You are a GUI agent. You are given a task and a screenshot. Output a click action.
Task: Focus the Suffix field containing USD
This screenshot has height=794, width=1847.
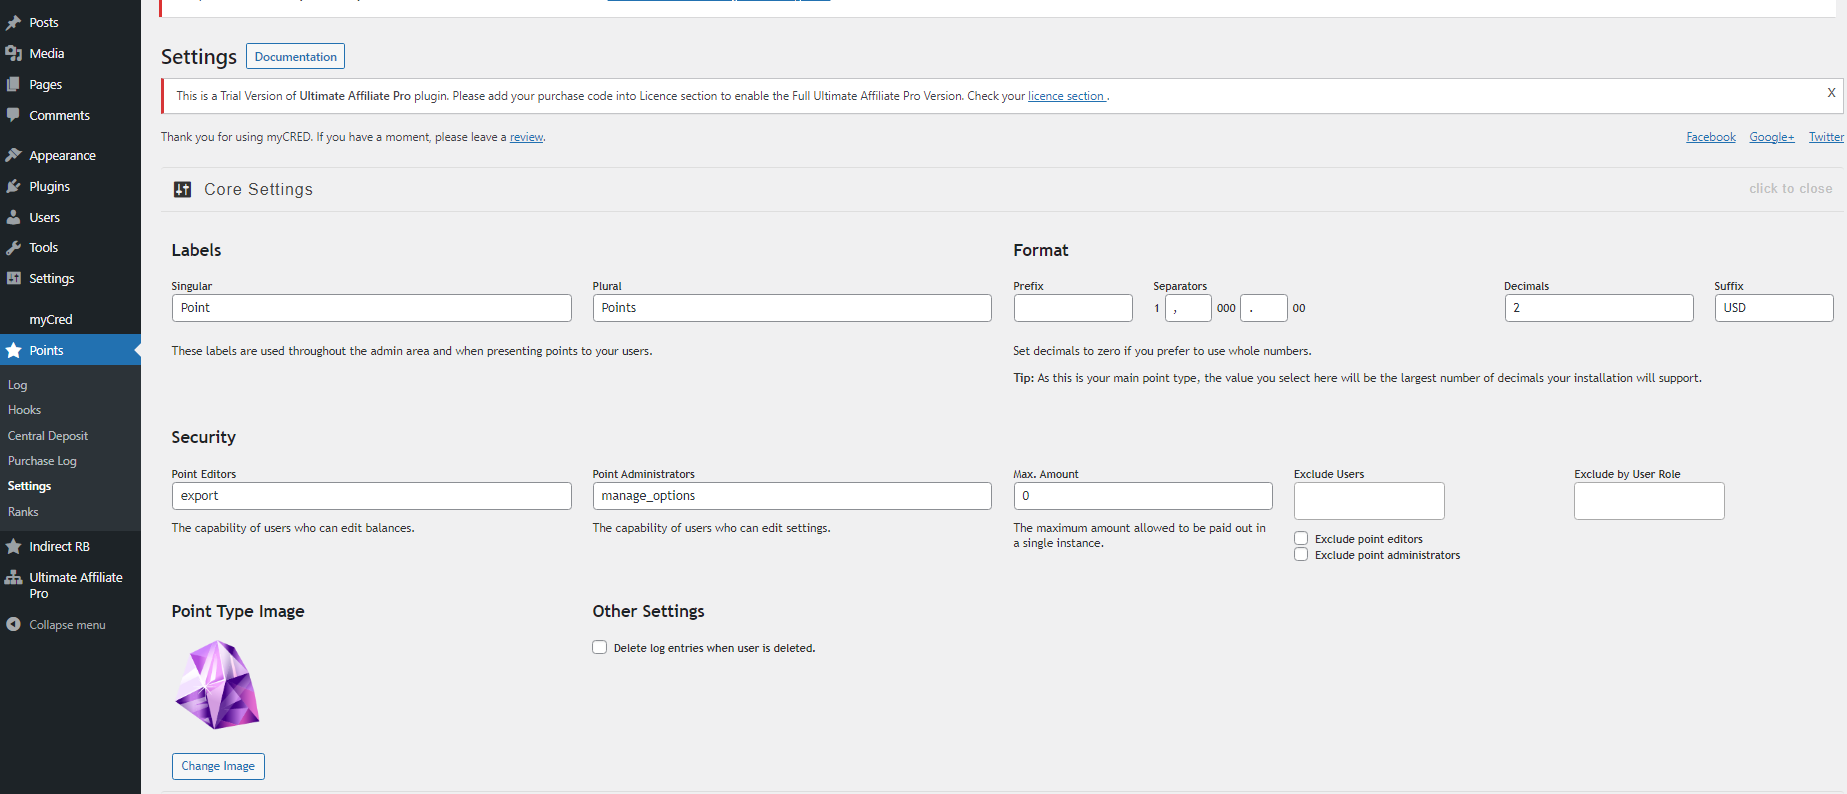point(1774,308)
